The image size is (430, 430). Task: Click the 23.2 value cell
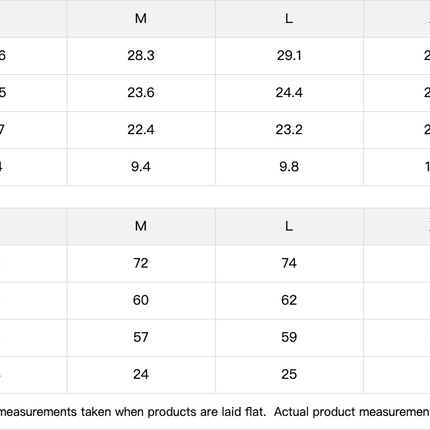[x=289, y=130]
